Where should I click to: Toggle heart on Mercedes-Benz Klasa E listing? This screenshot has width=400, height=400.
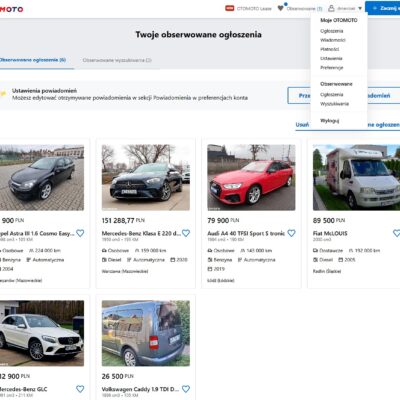pyautogui.click(x=186, y=233)
